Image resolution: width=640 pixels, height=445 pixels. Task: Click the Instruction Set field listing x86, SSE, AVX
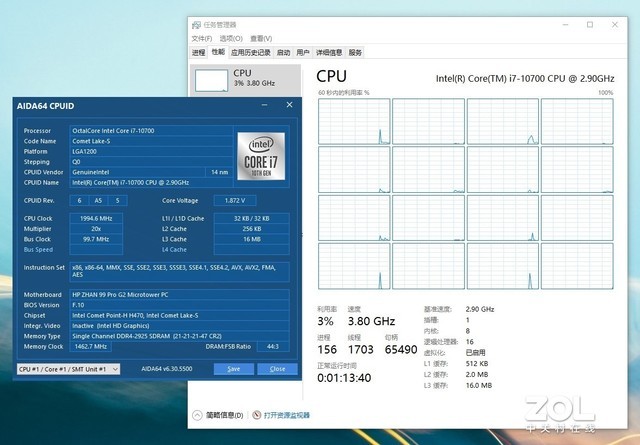[180, 271]
